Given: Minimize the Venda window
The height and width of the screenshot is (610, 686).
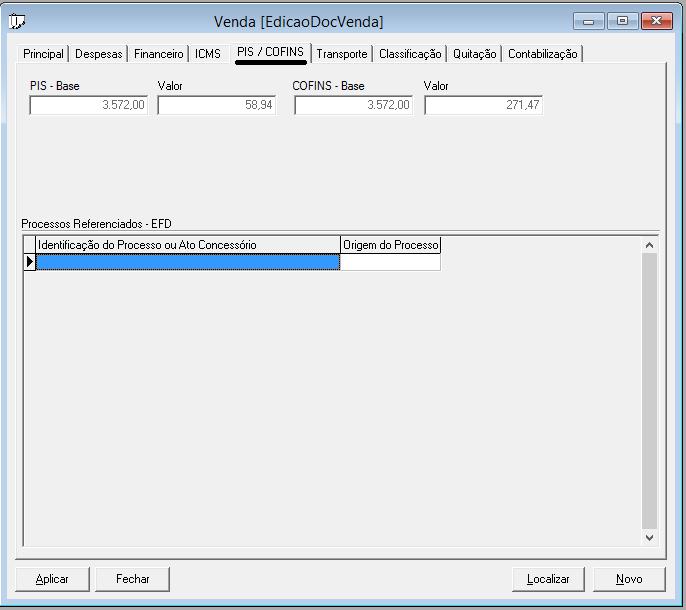Looking at the screenshot, I should tap(588, 21).
